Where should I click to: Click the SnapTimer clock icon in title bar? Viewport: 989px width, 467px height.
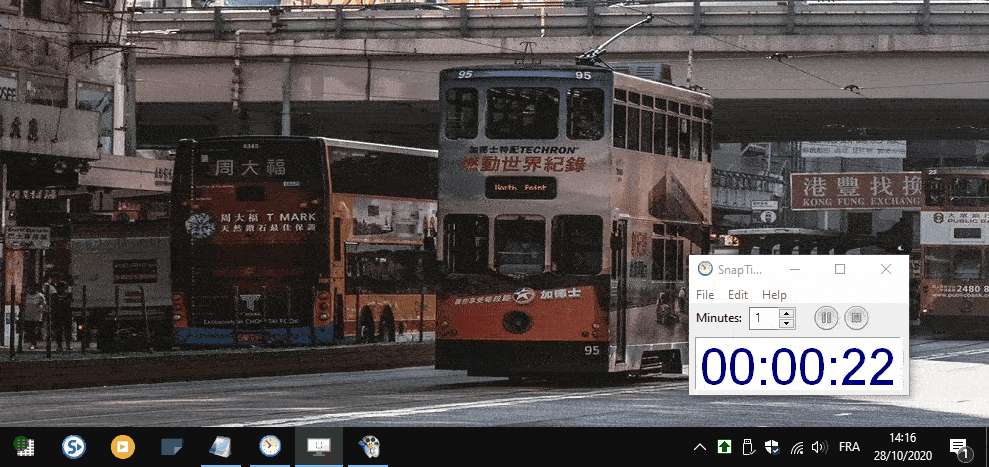(x=705, y=269)
